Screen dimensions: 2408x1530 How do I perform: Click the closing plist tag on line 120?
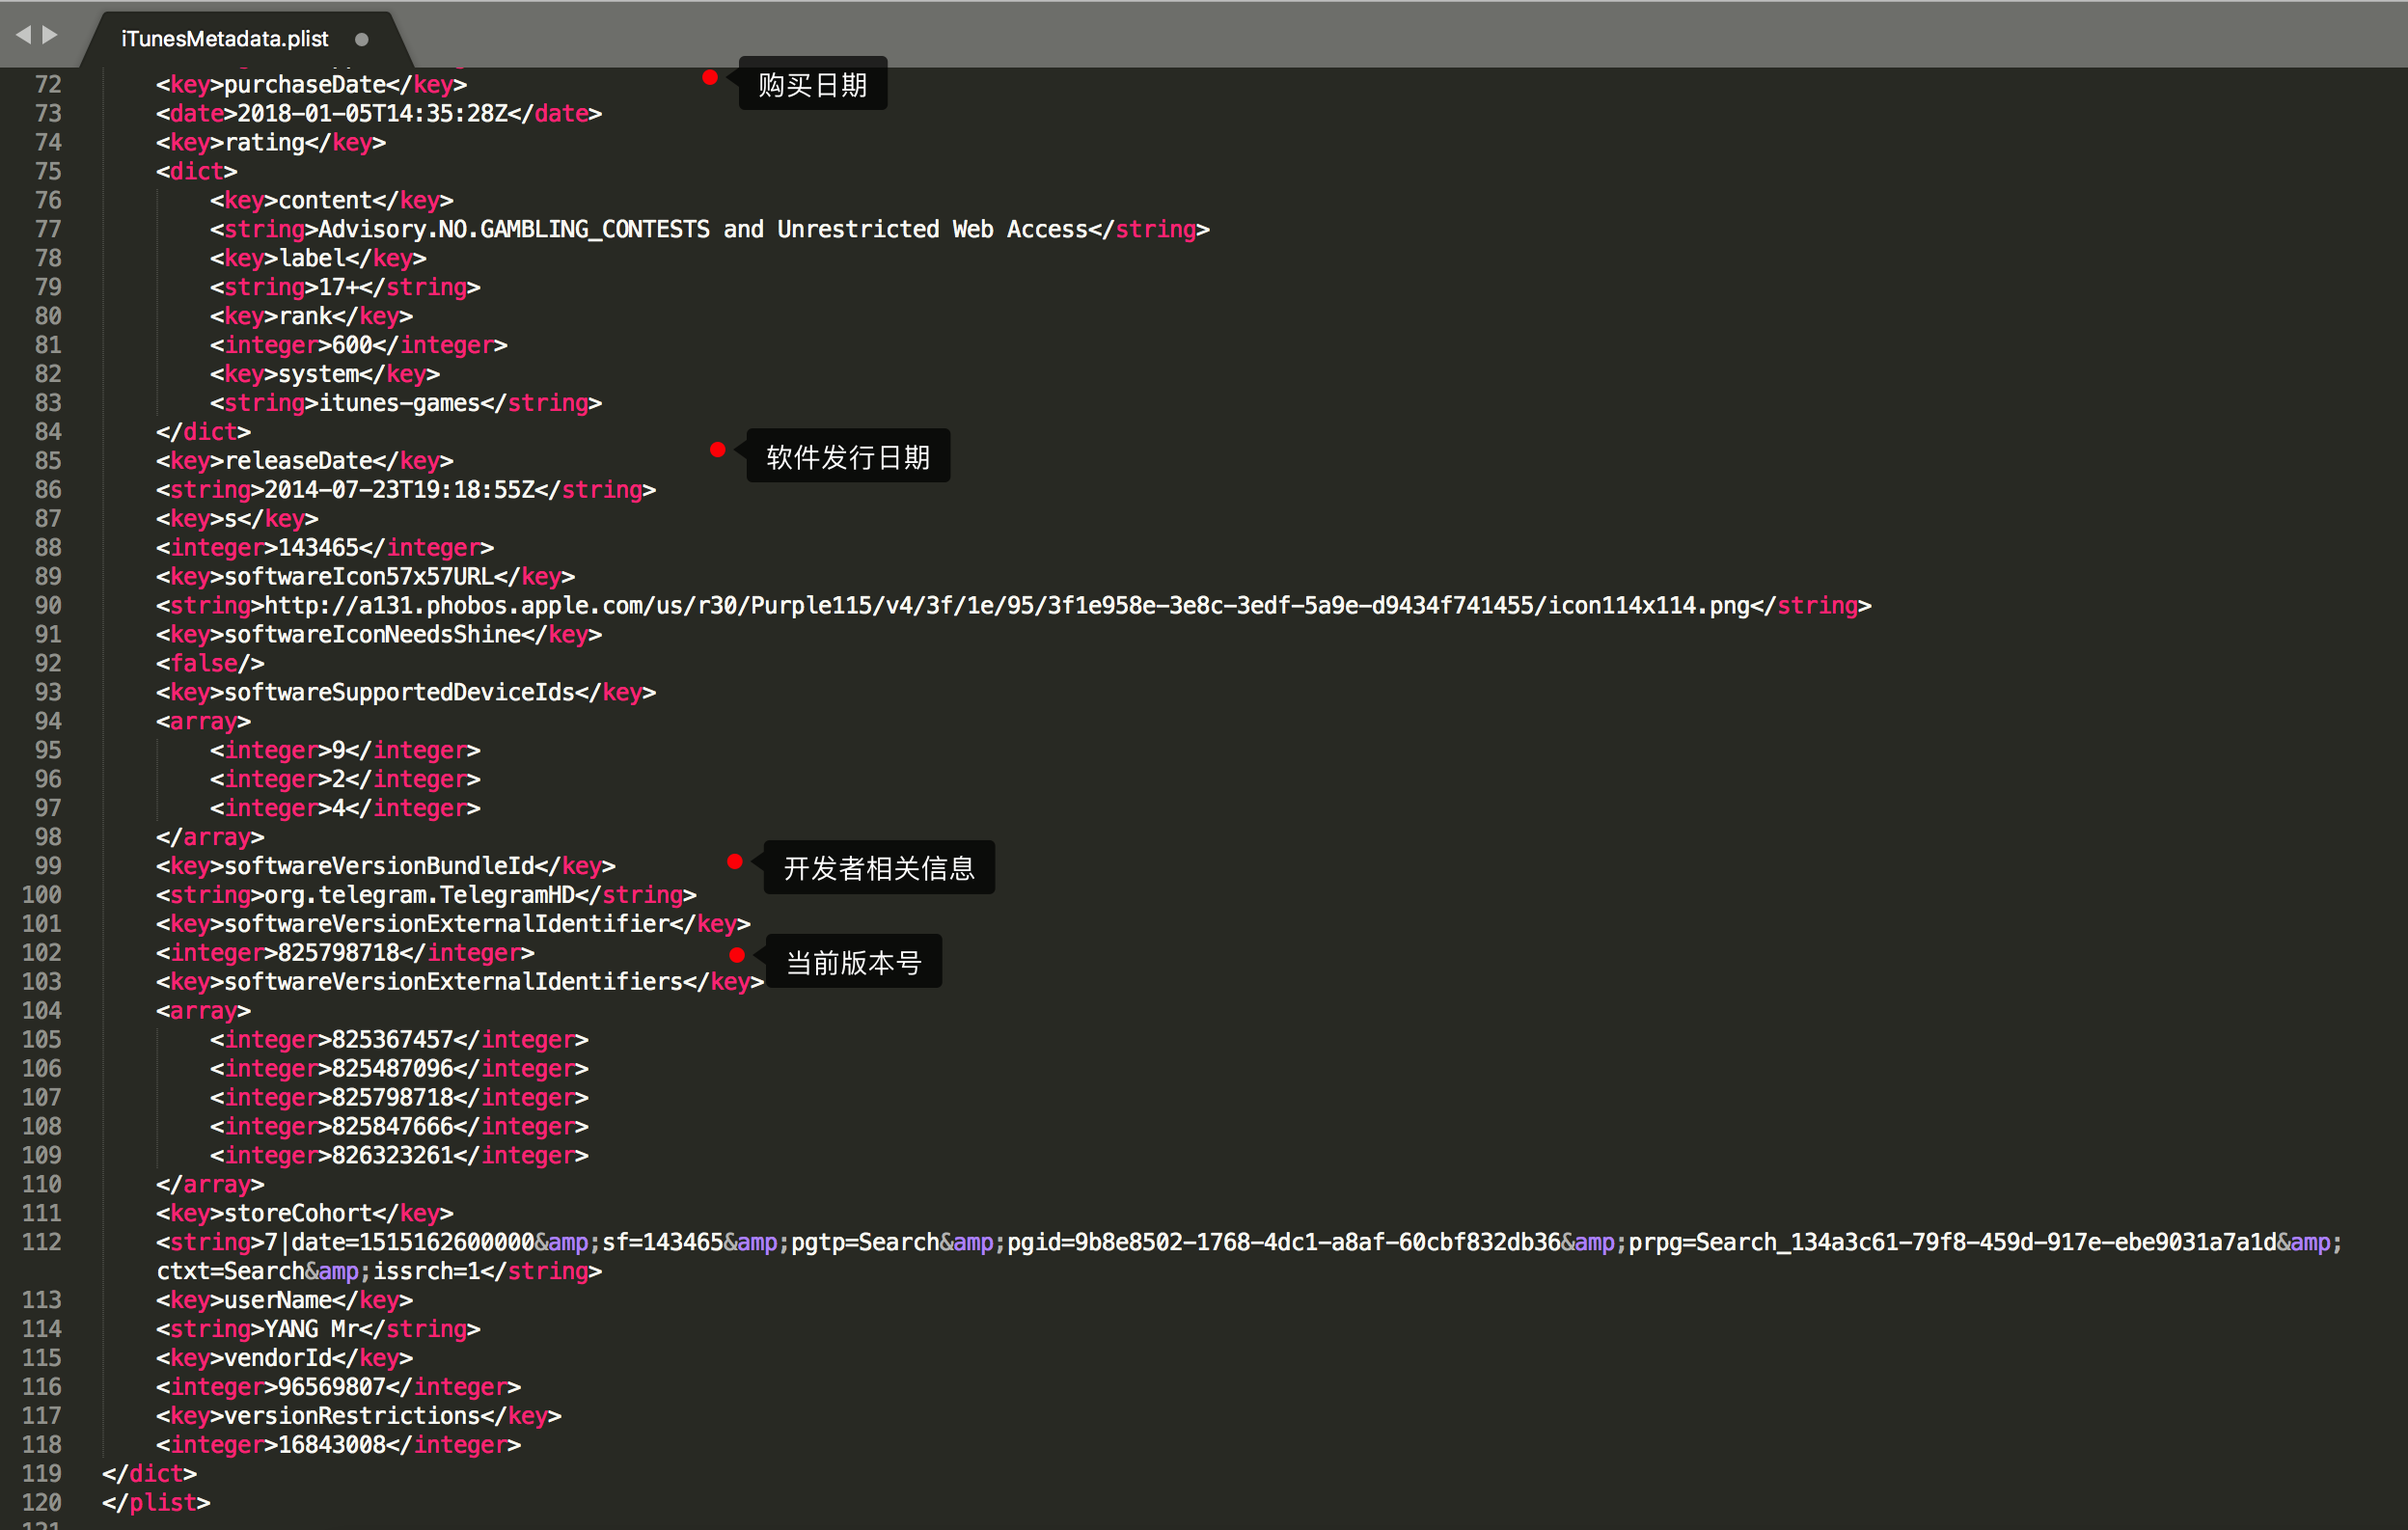[x=156, y=1502]
